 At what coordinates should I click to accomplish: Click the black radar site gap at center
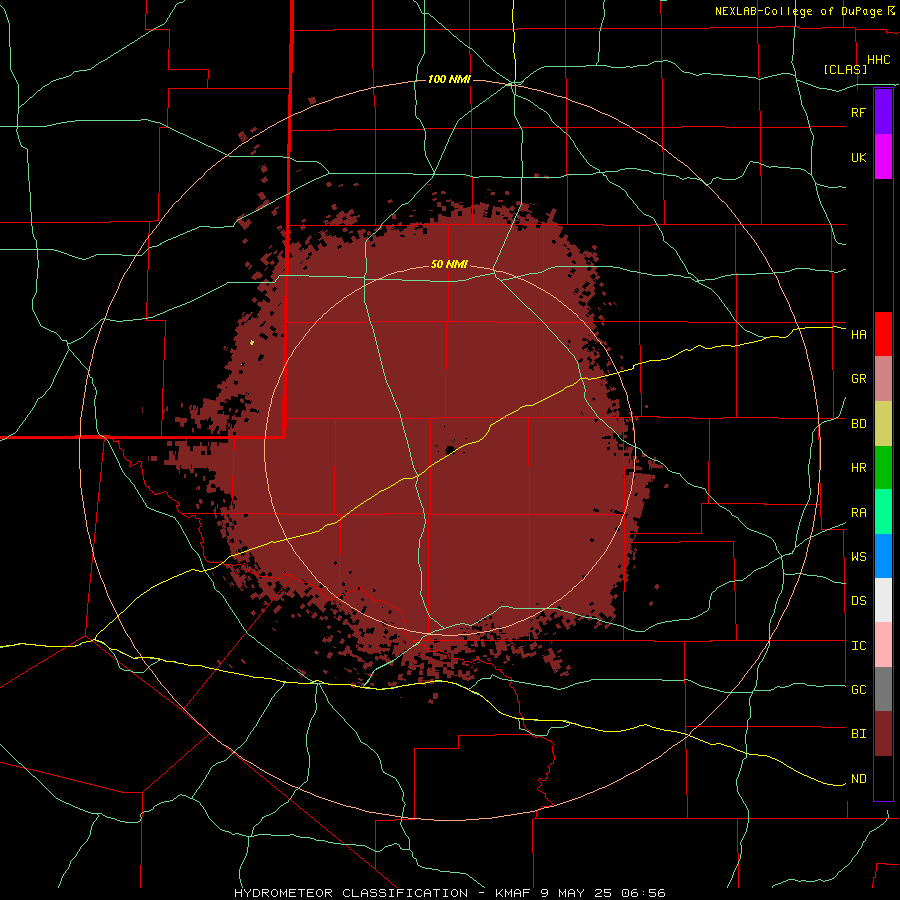click(449, 449)
